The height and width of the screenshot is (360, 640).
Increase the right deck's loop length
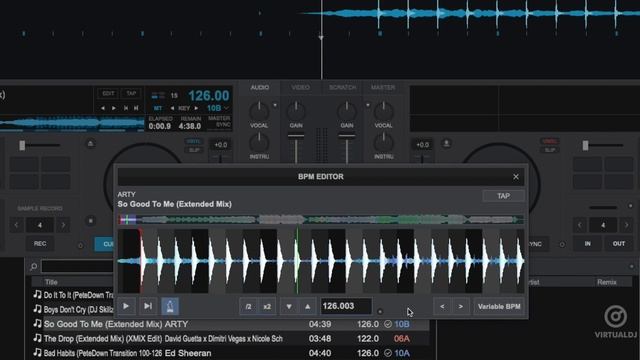pos(627,225)
